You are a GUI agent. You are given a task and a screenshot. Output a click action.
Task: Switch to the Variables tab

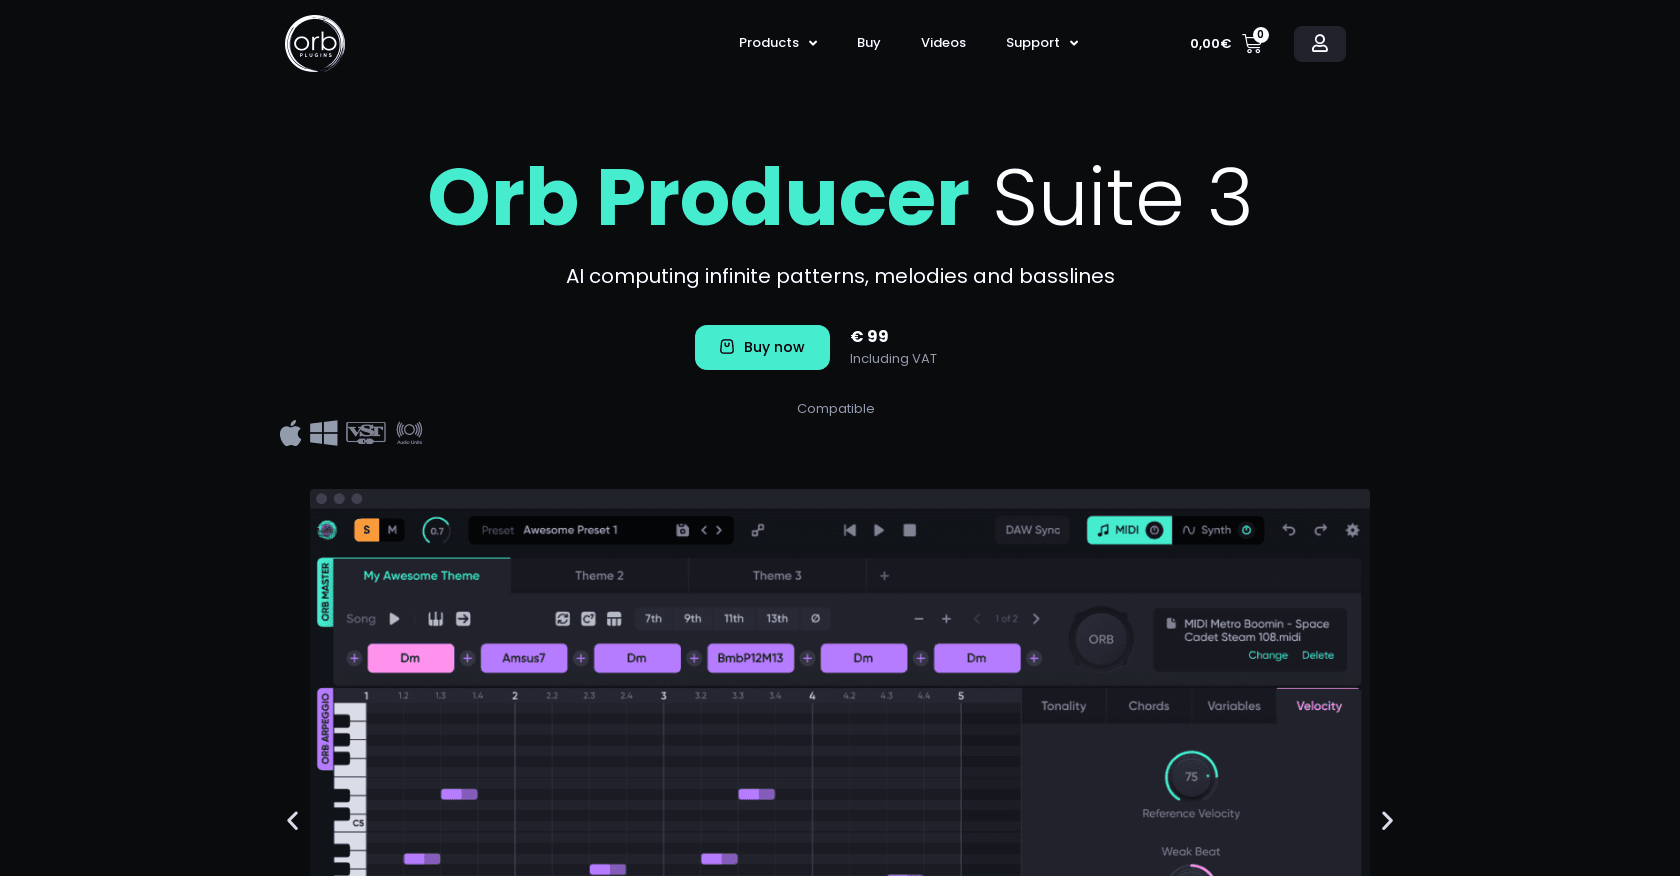coord(1234,706)
